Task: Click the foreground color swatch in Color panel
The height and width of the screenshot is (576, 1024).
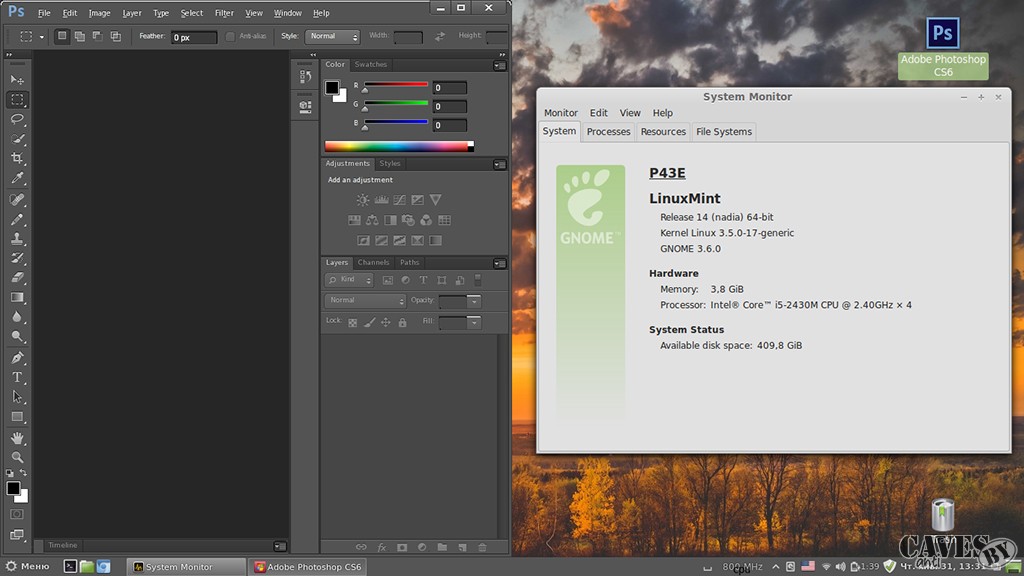Action: (x=332, y=88)
